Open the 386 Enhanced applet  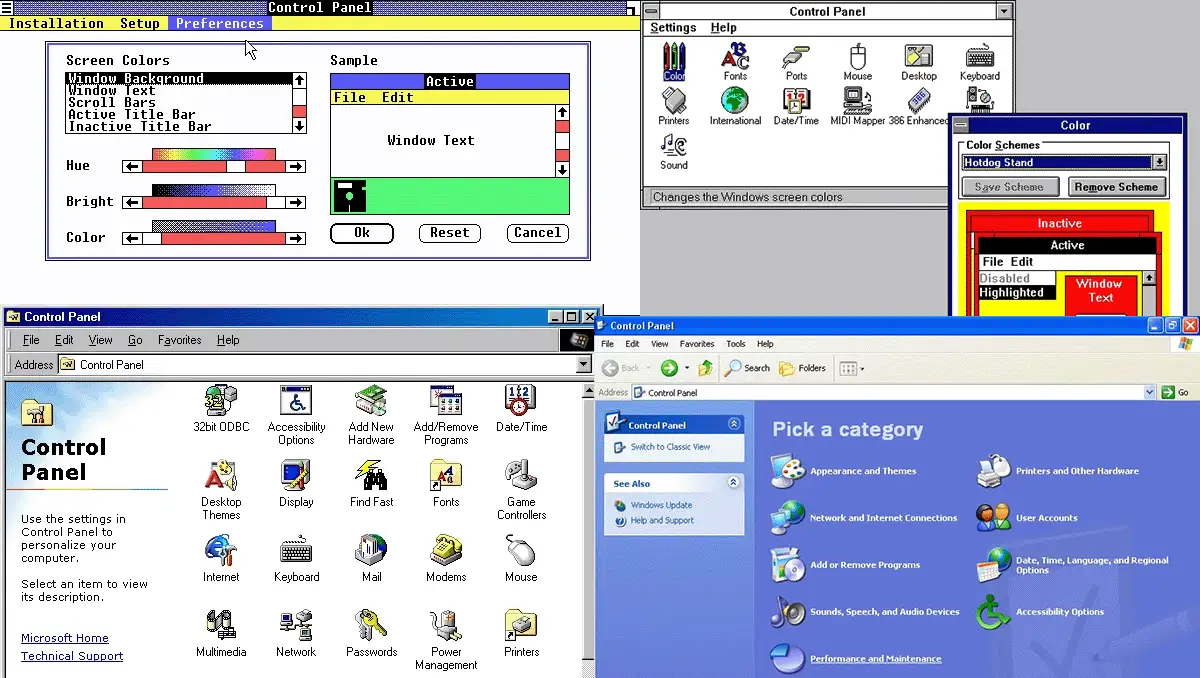click(919, 100)
